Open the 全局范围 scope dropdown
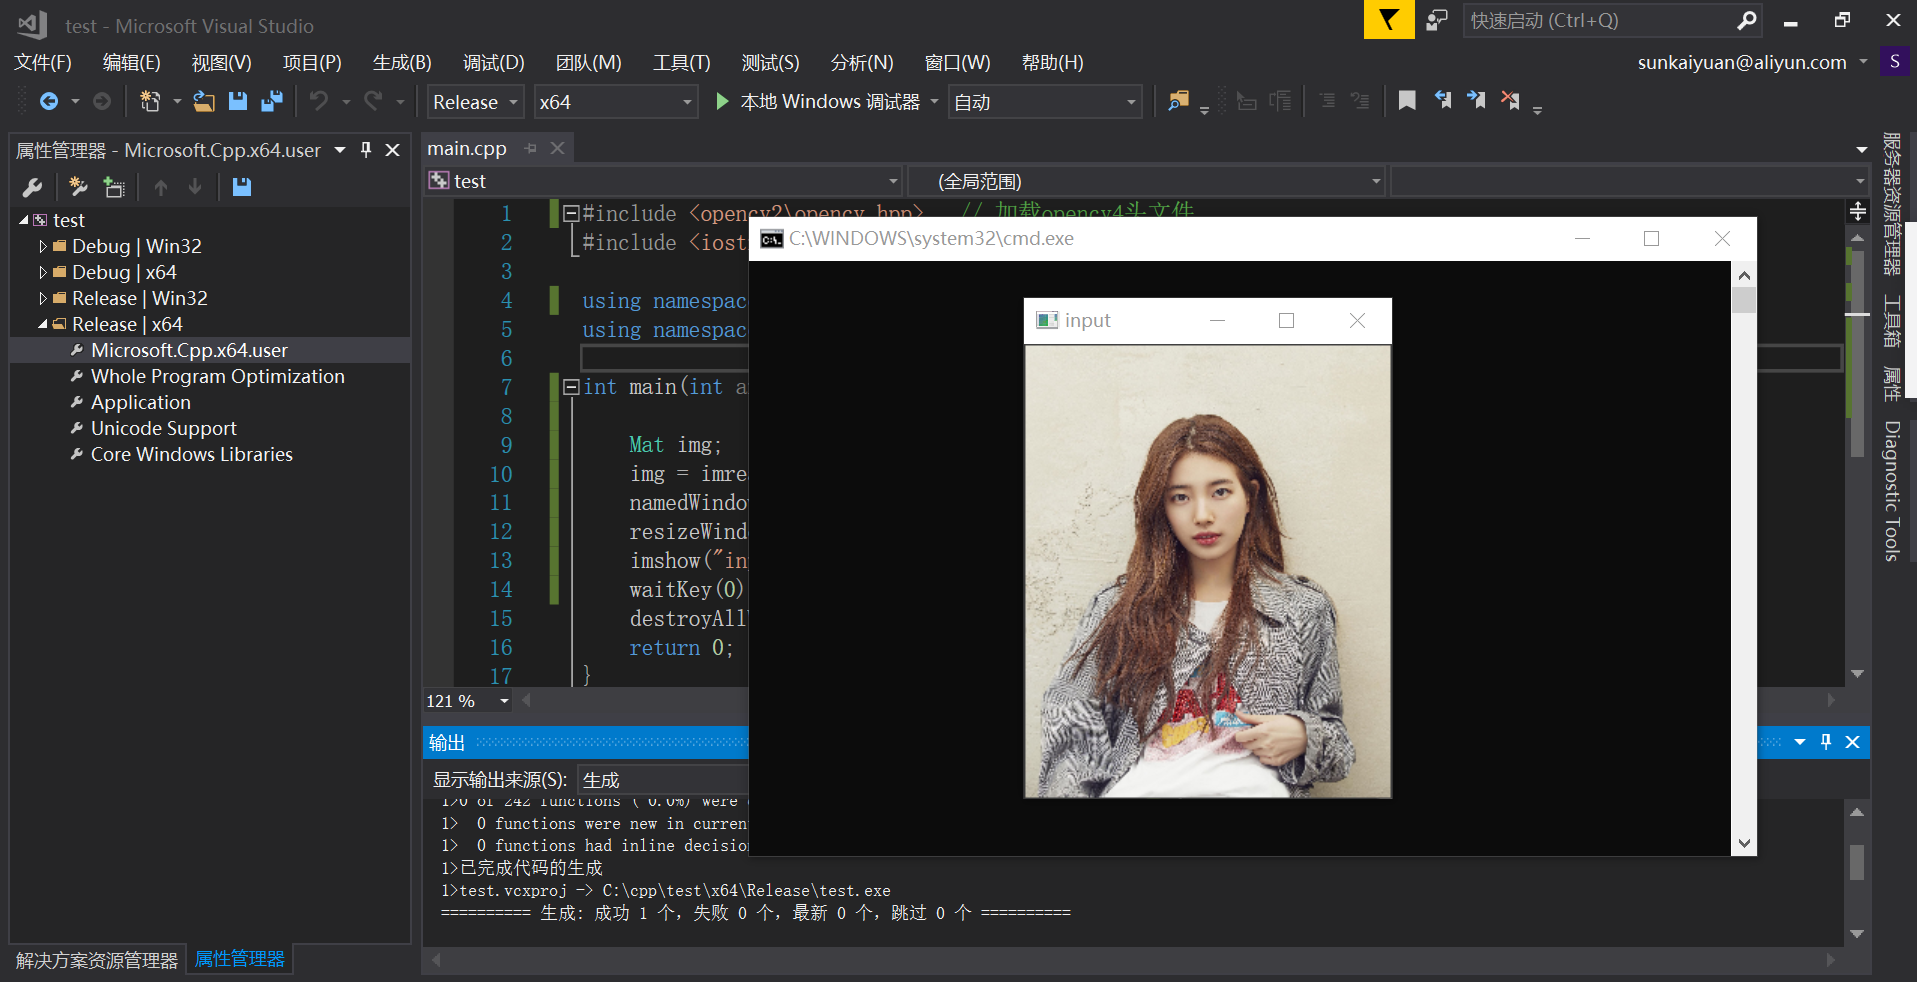 tap(1146, 181)
